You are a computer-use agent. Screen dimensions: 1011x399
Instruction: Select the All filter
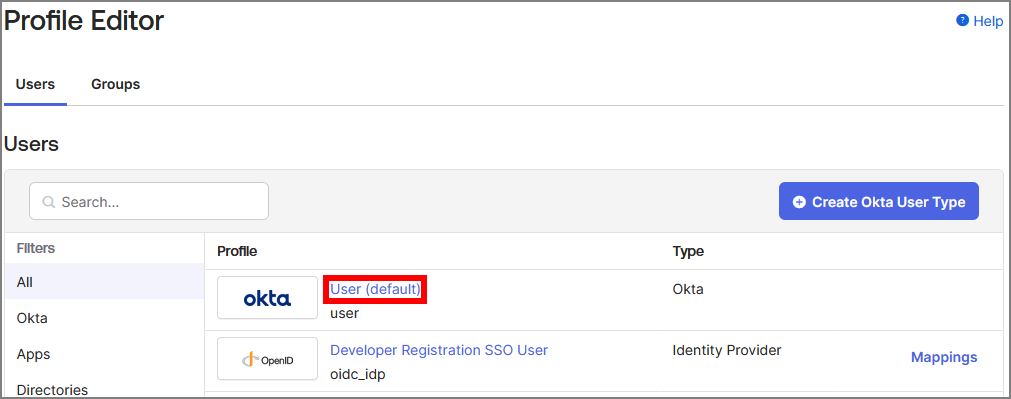click(x=104, y=282)
